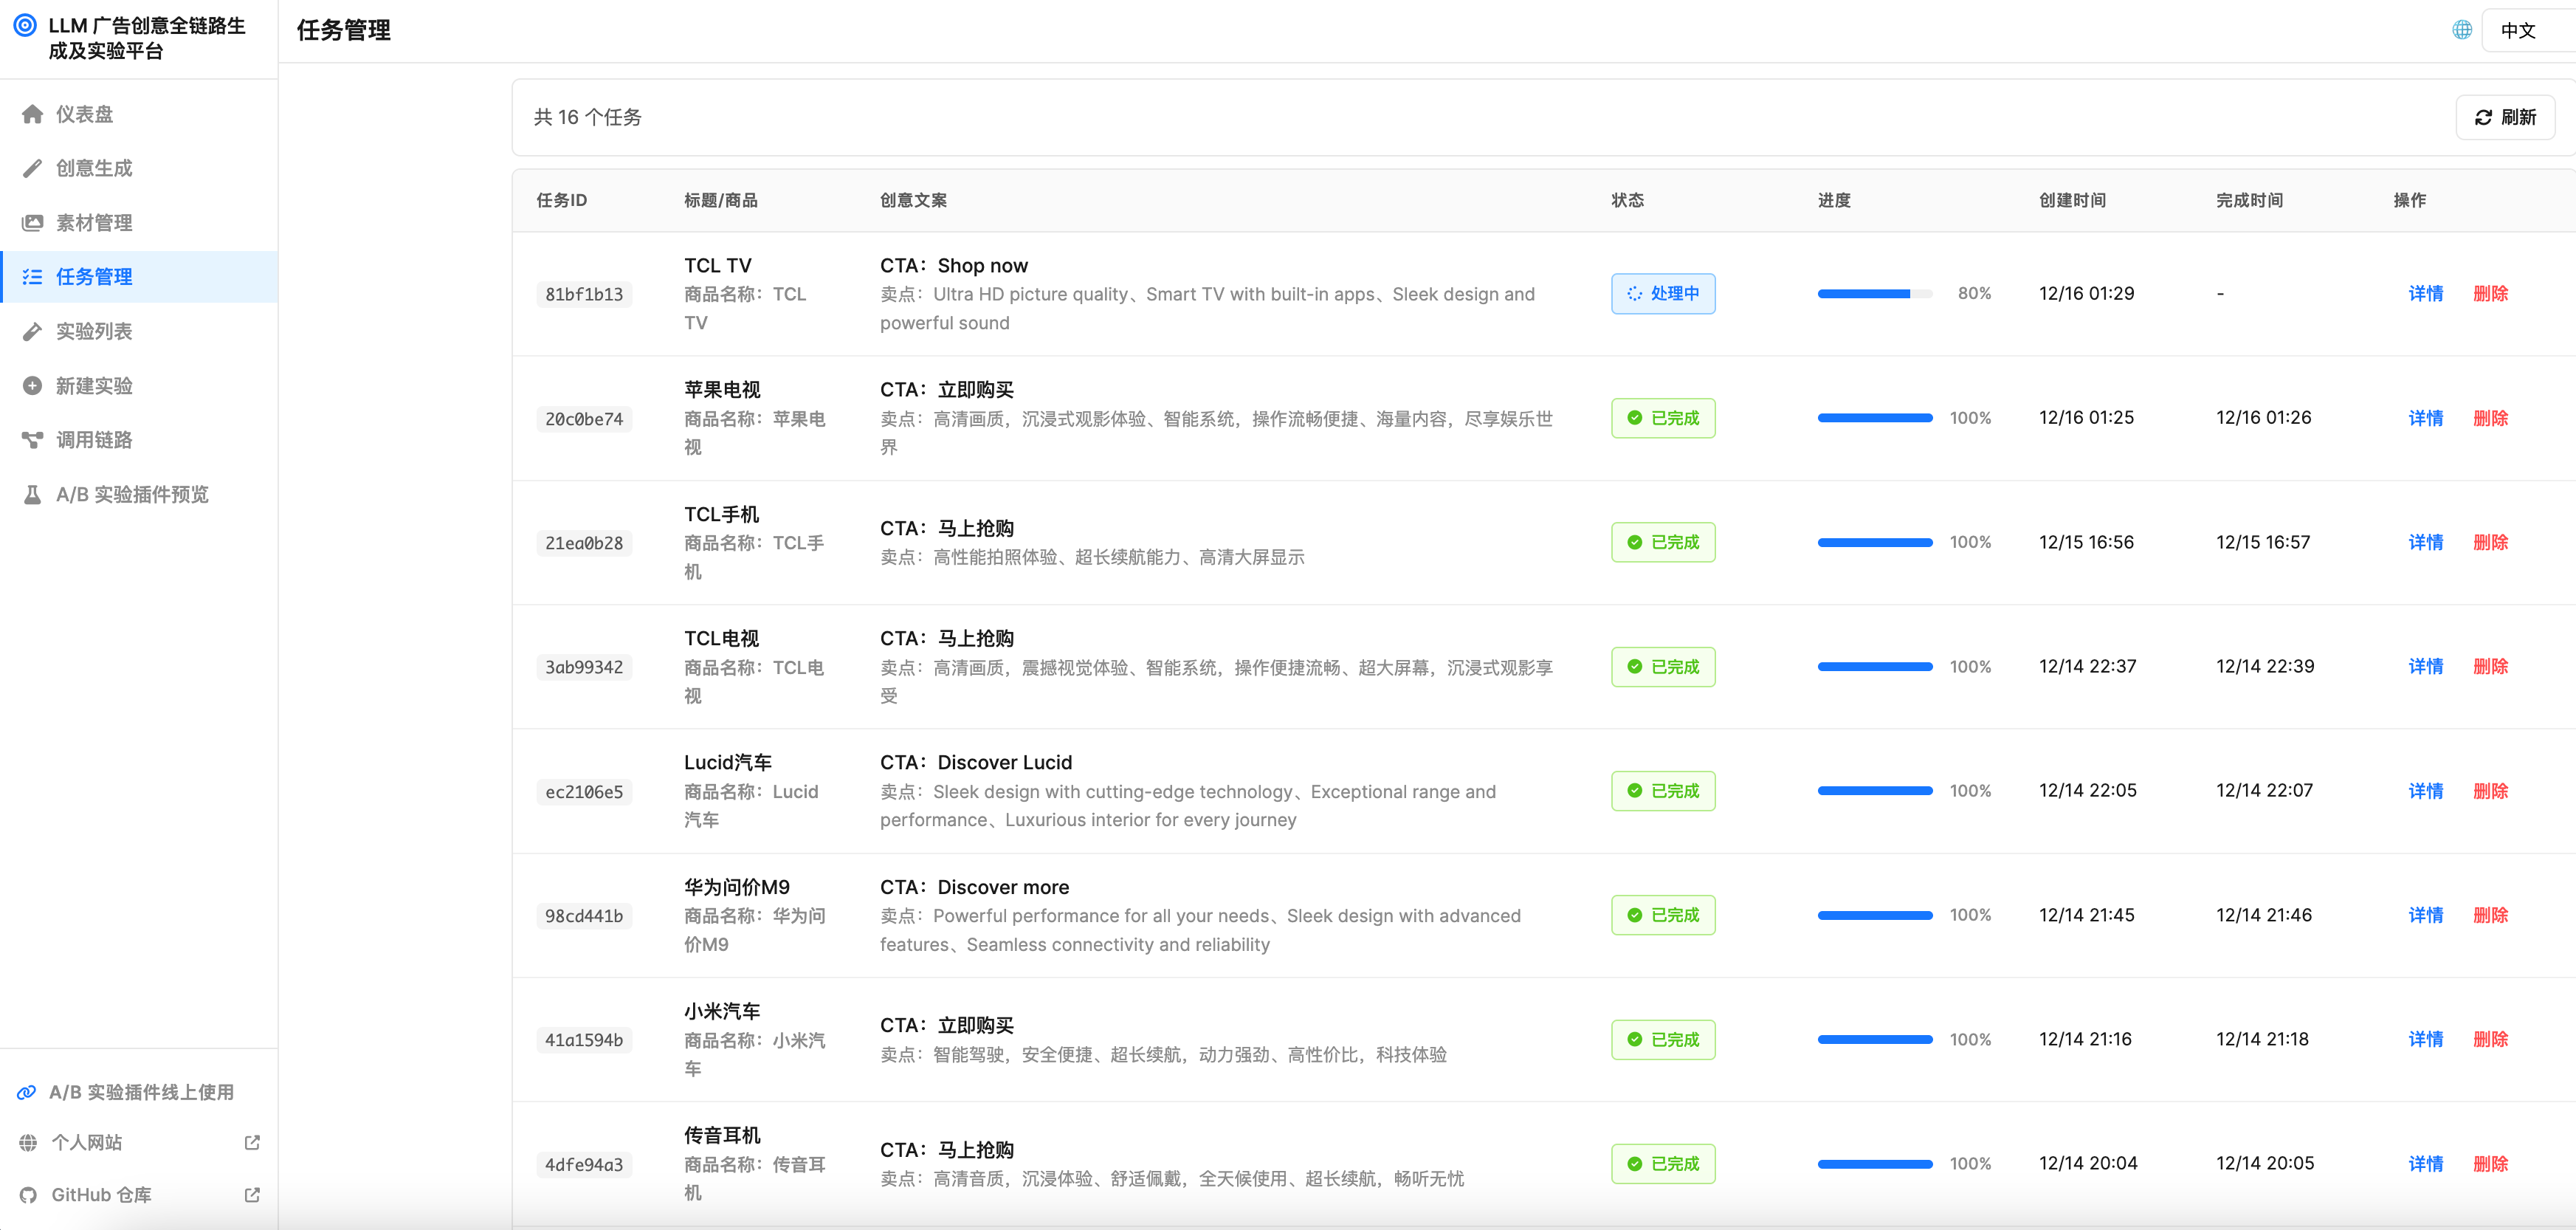
Task: Click the 任务管理 list icon
Action: coord(32,277)
